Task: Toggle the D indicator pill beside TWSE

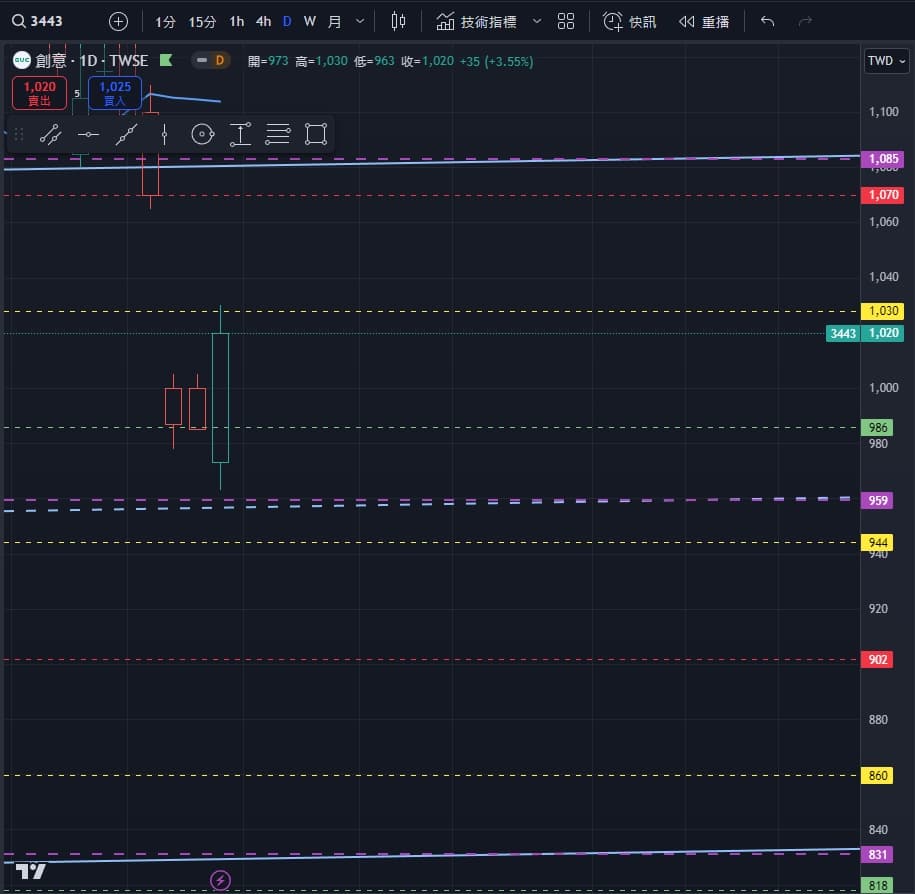Action: tap(210, 60)
